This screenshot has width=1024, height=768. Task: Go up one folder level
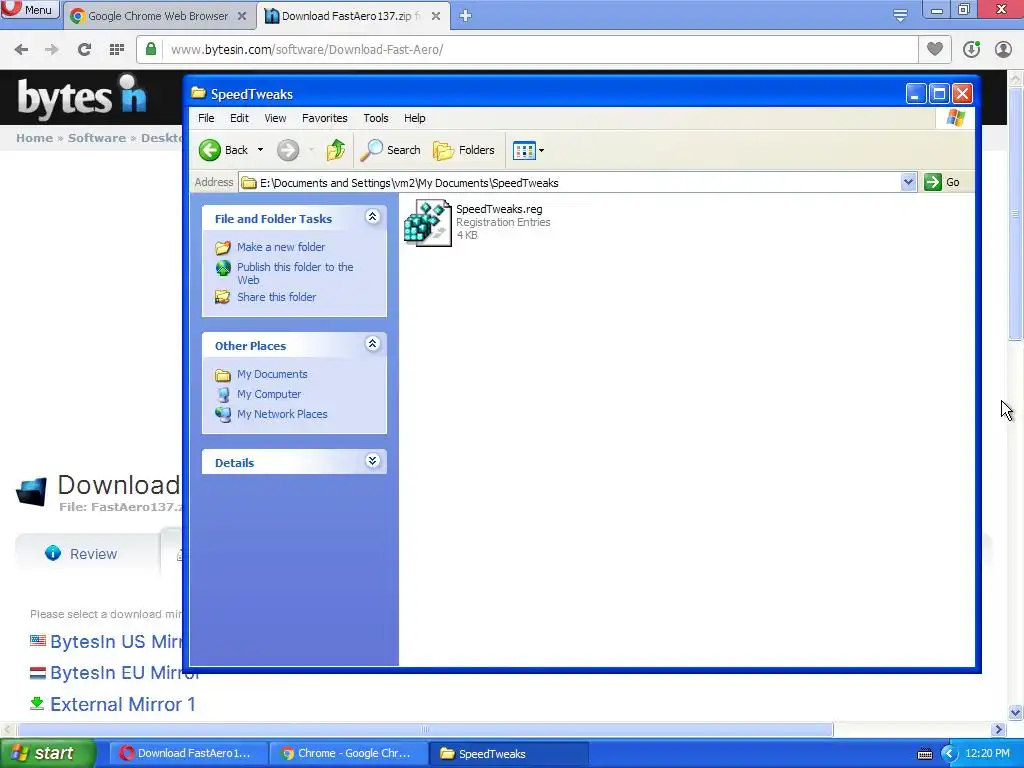click(336, 150)
